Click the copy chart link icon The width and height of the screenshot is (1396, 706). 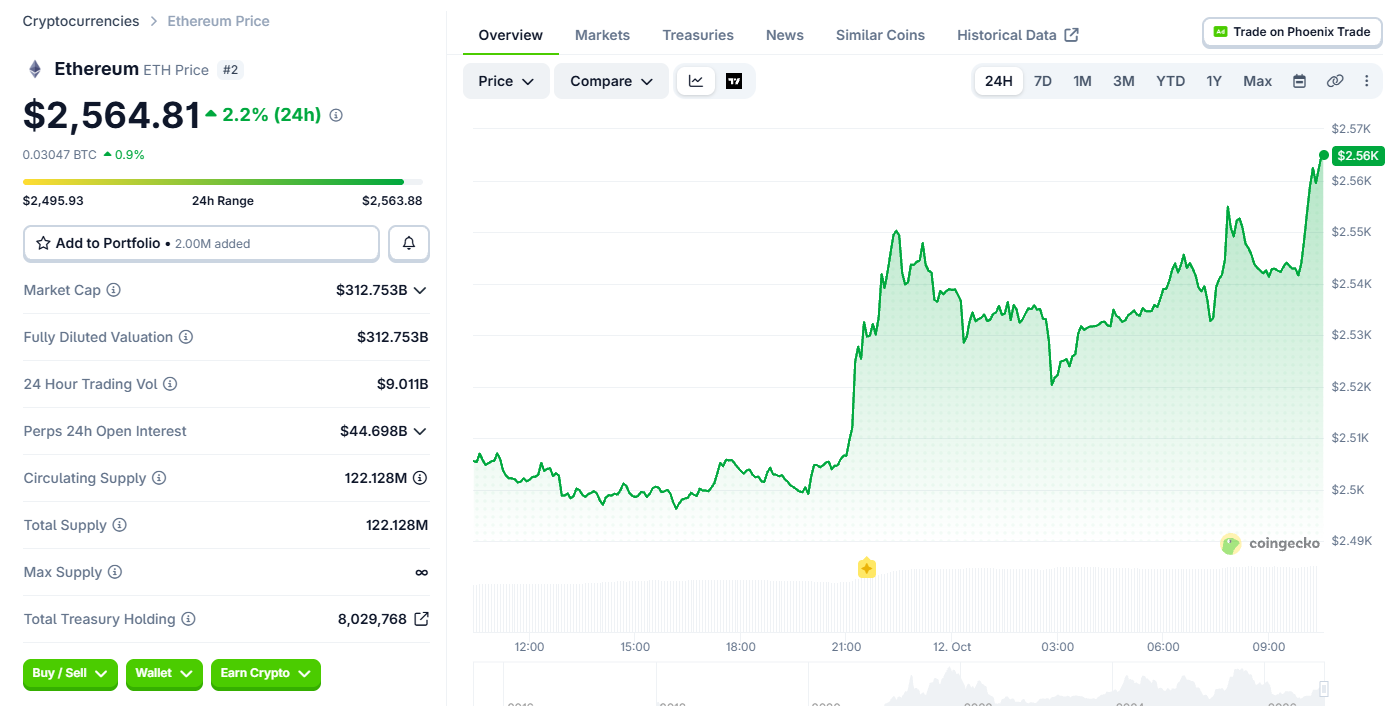pos(1335,81)
